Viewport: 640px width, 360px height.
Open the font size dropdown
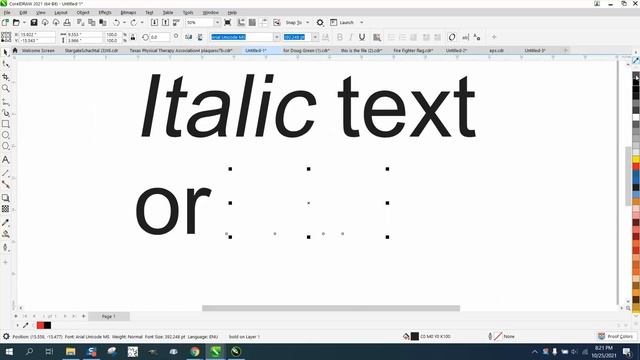(315, 37)
